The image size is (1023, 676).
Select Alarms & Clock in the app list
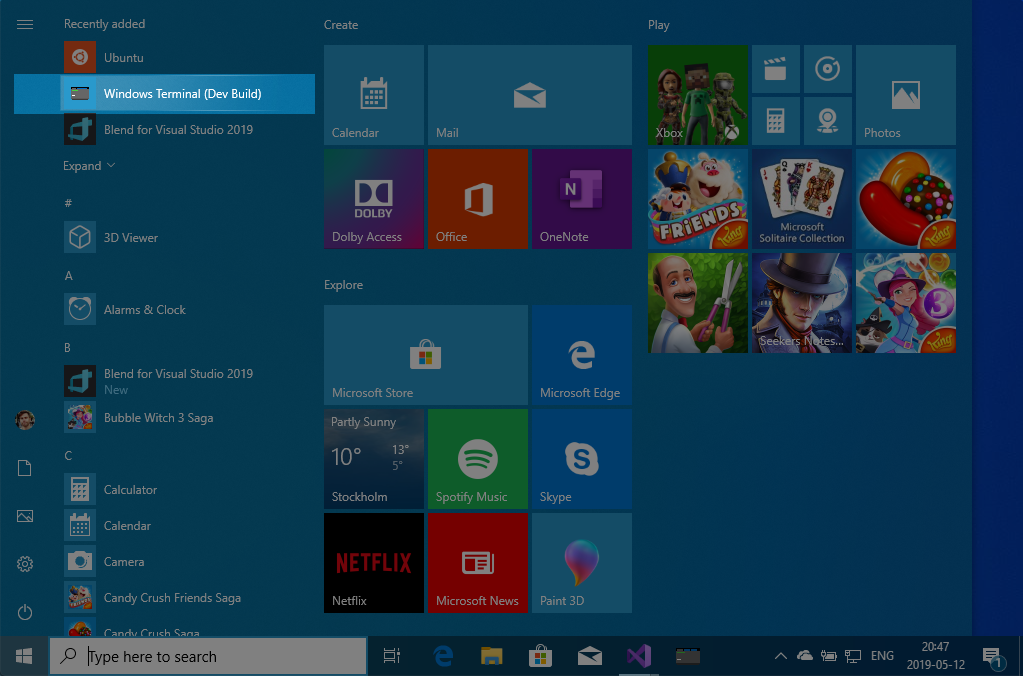(x=144, y=310)
